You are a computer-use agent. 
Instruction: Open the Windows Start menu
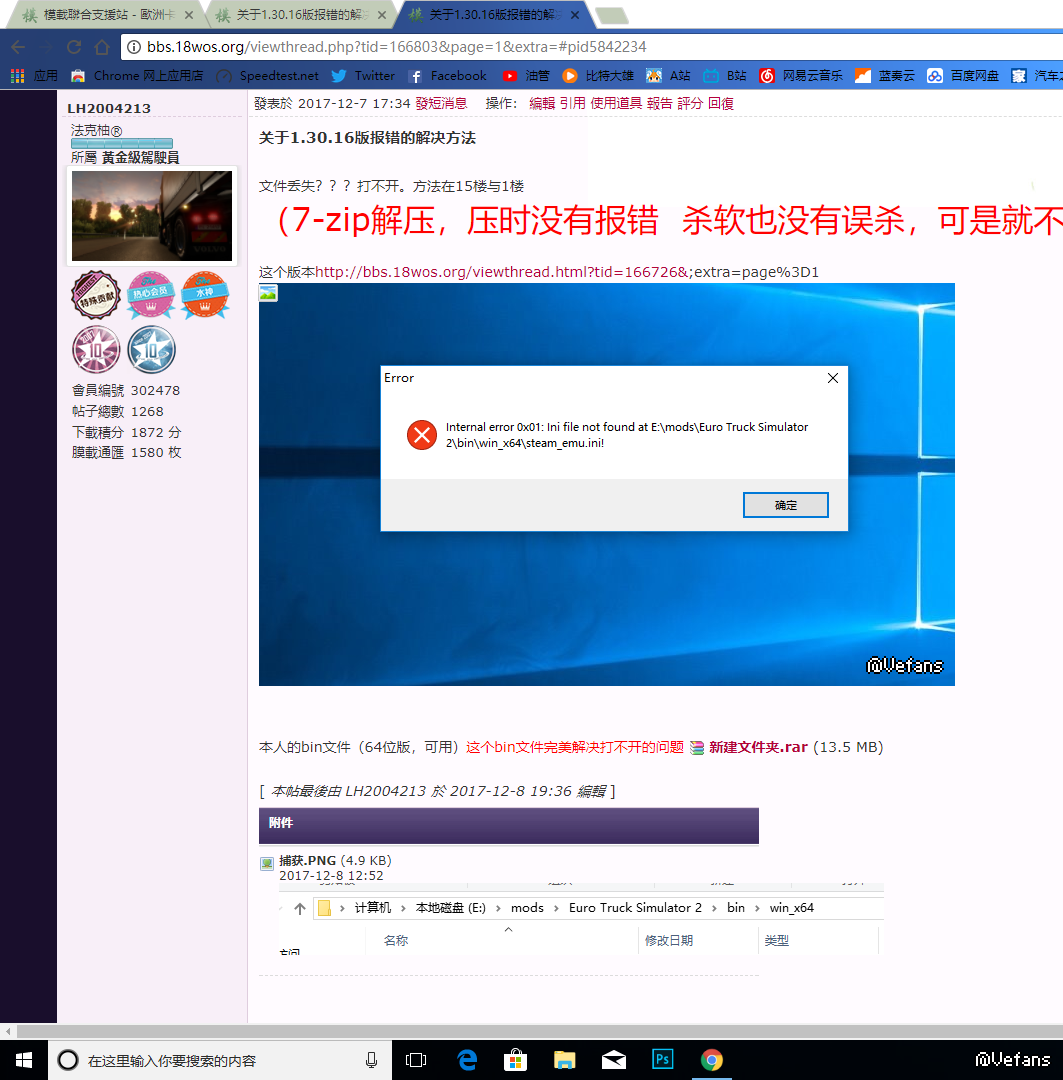pyautogui.click(x=23, y=1060)
